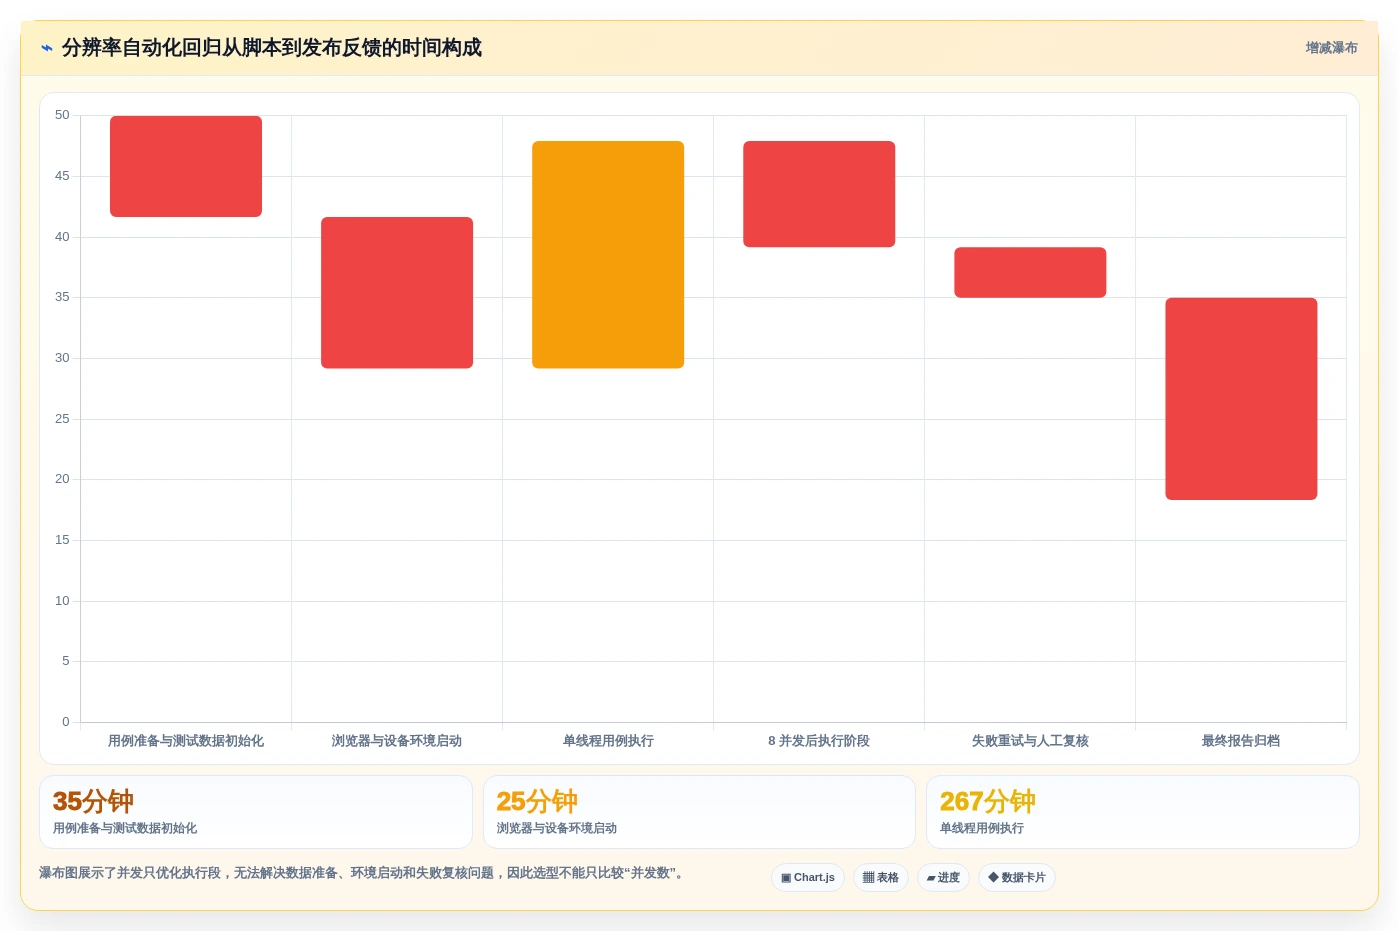Click the x-axis label 失败重试与人工复核
Screen dimensions: 1399x931
1030,741
